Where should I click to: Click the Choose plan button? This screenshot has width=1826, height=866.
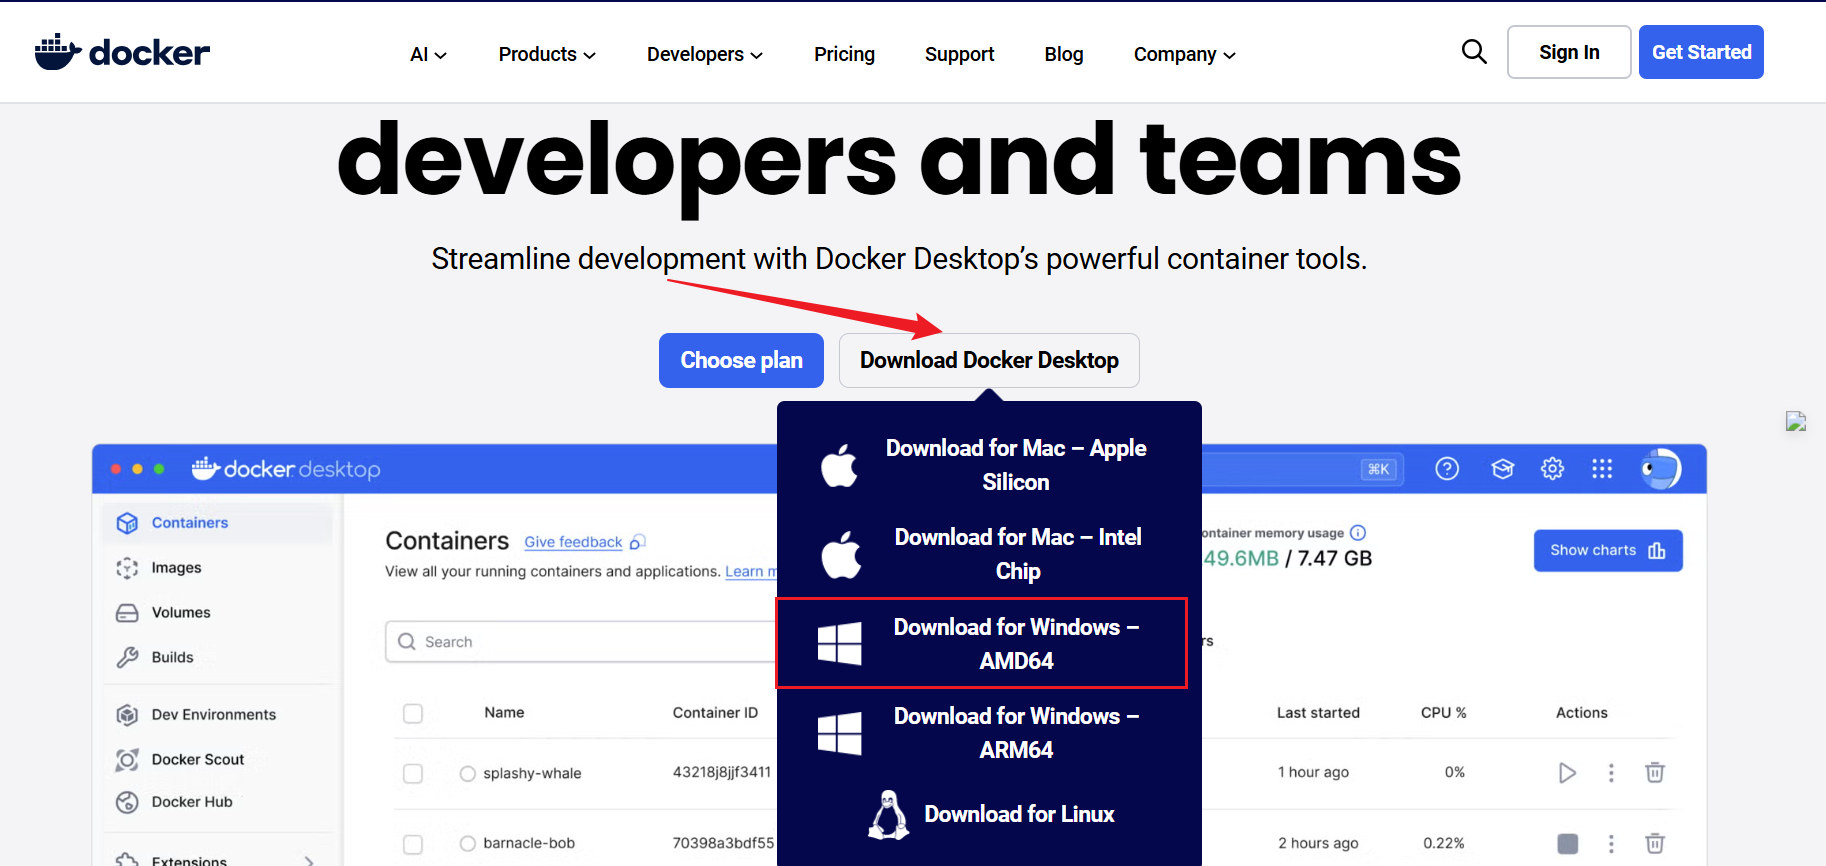point(741,360)
